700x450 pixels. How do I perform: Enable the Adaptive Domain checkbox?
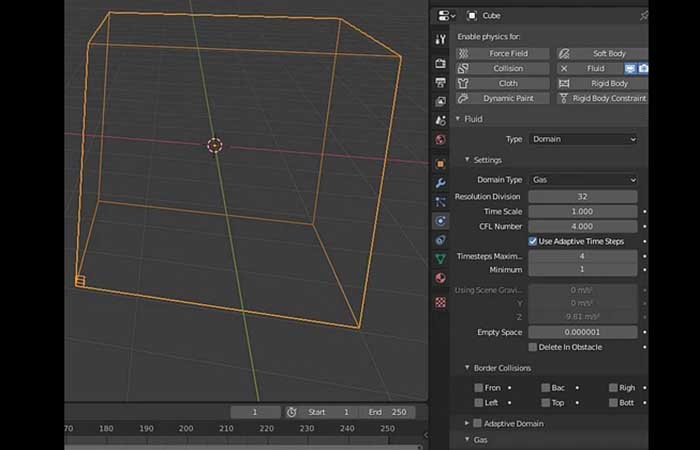[x=478, y=423]
